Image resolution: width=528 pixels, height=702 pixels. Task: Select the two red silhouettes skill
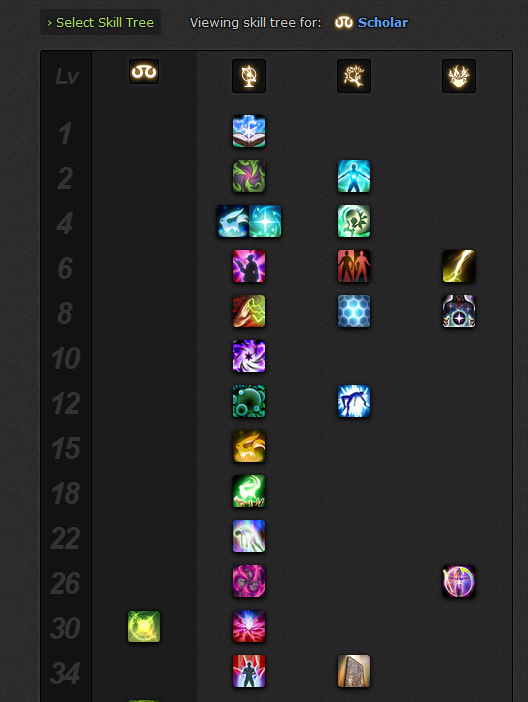click(354, 266)
